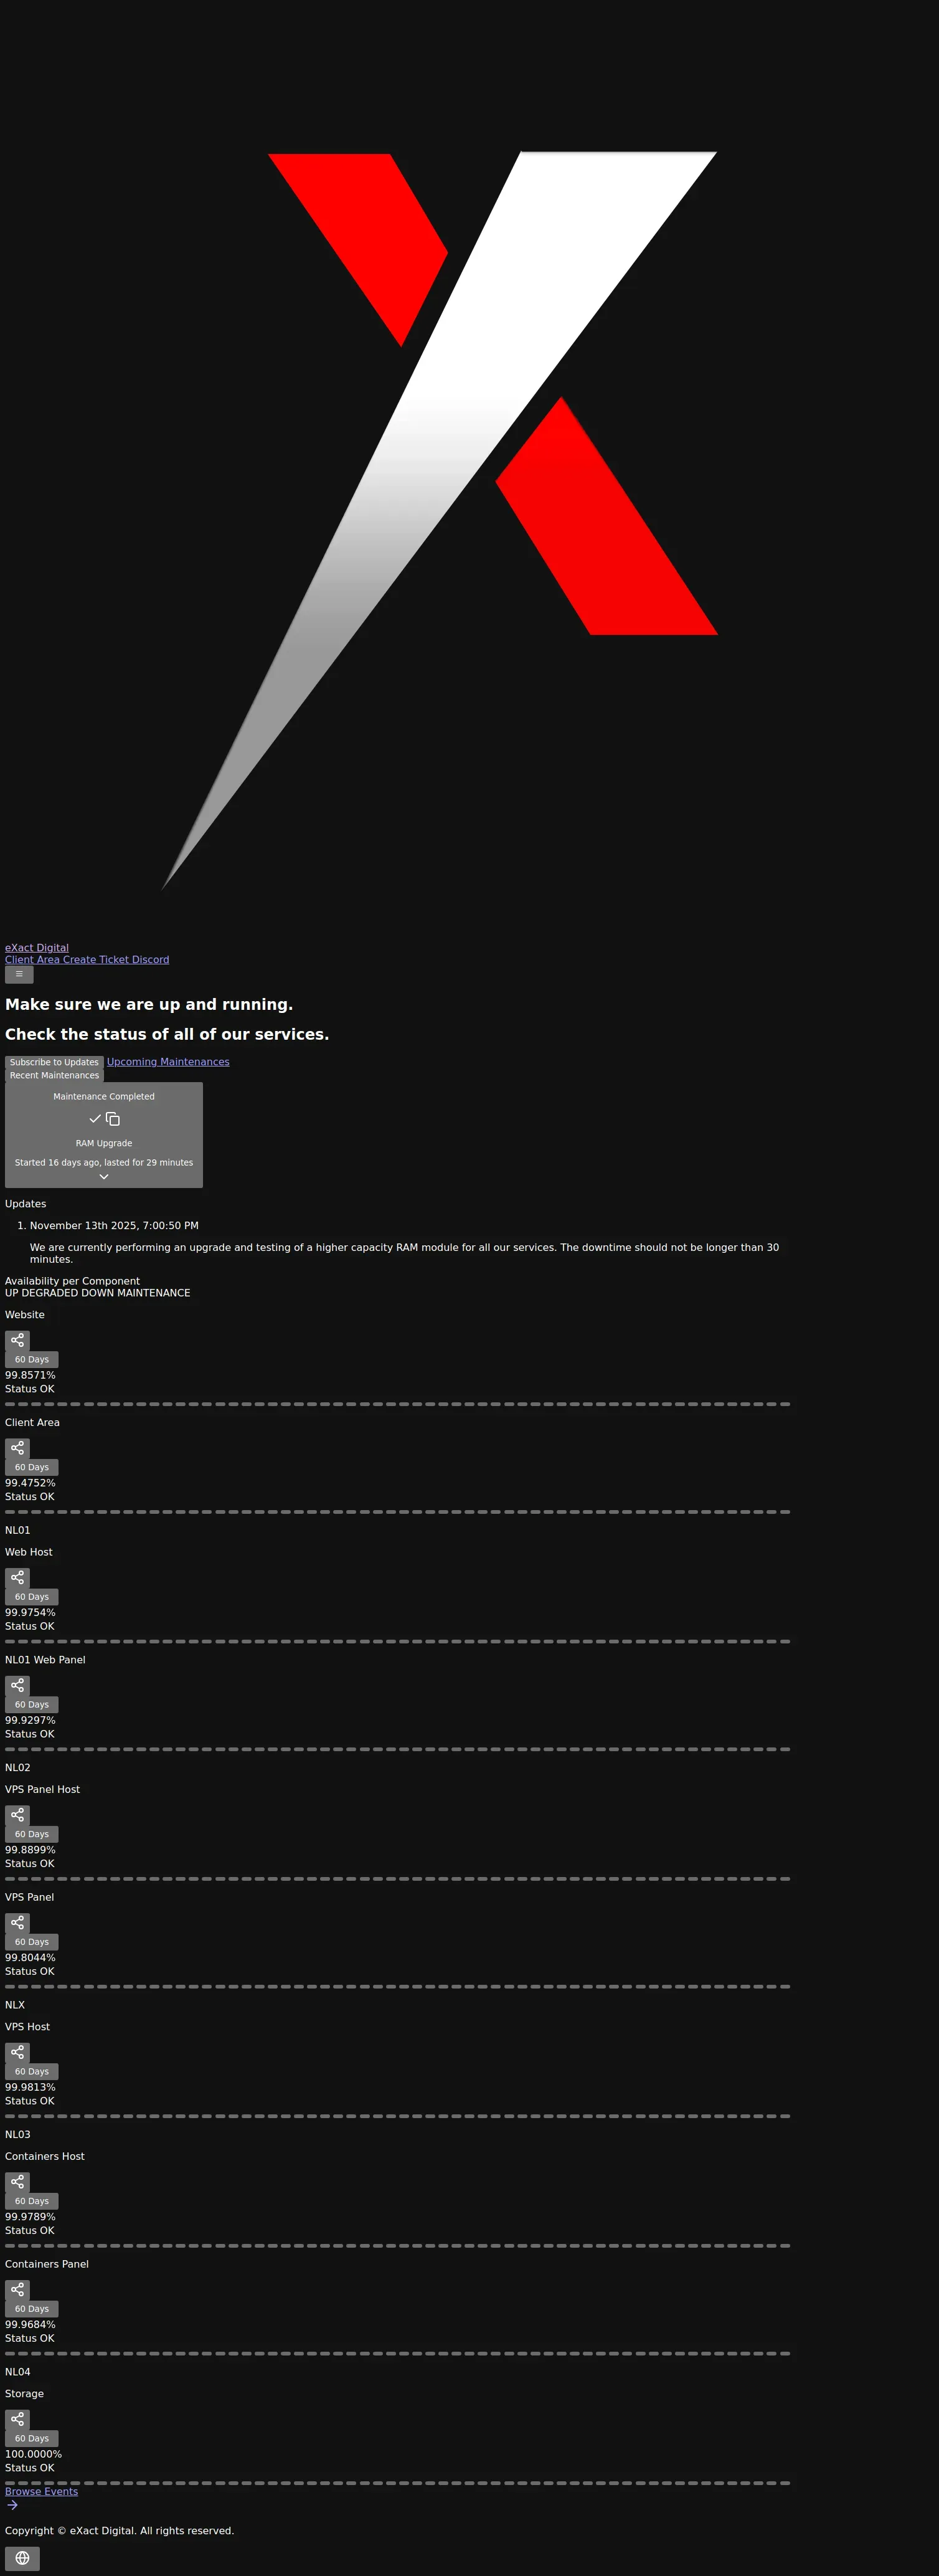
Task: Click the VPS Panel value 99.8044%
Action: coord(30,1958)
